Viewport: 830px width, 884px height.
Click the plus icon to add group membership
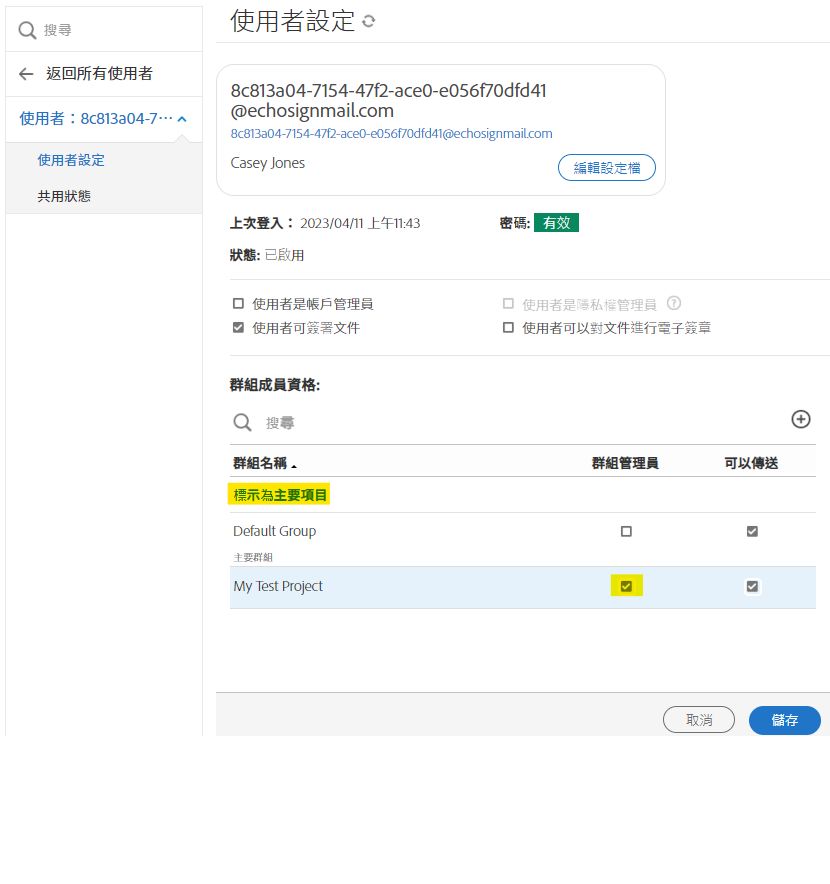tap(801, 419)
